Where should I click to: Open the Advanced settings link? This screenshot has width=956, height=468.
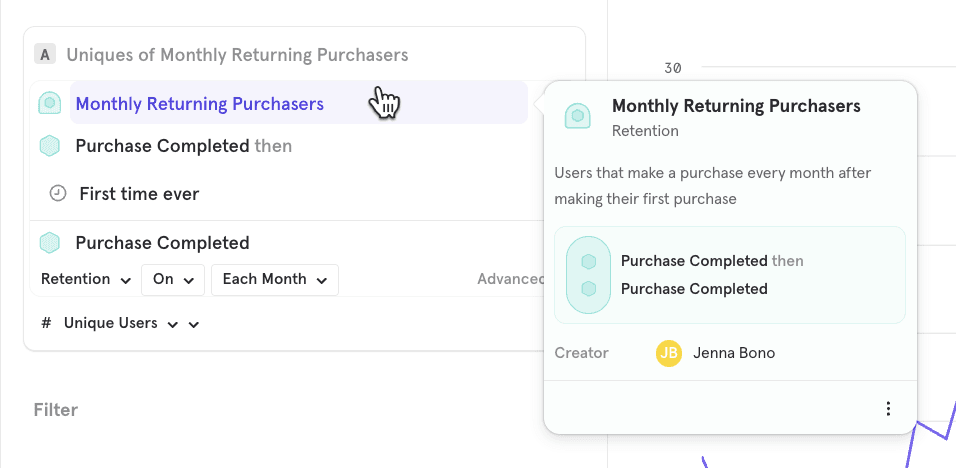[510, 279]
